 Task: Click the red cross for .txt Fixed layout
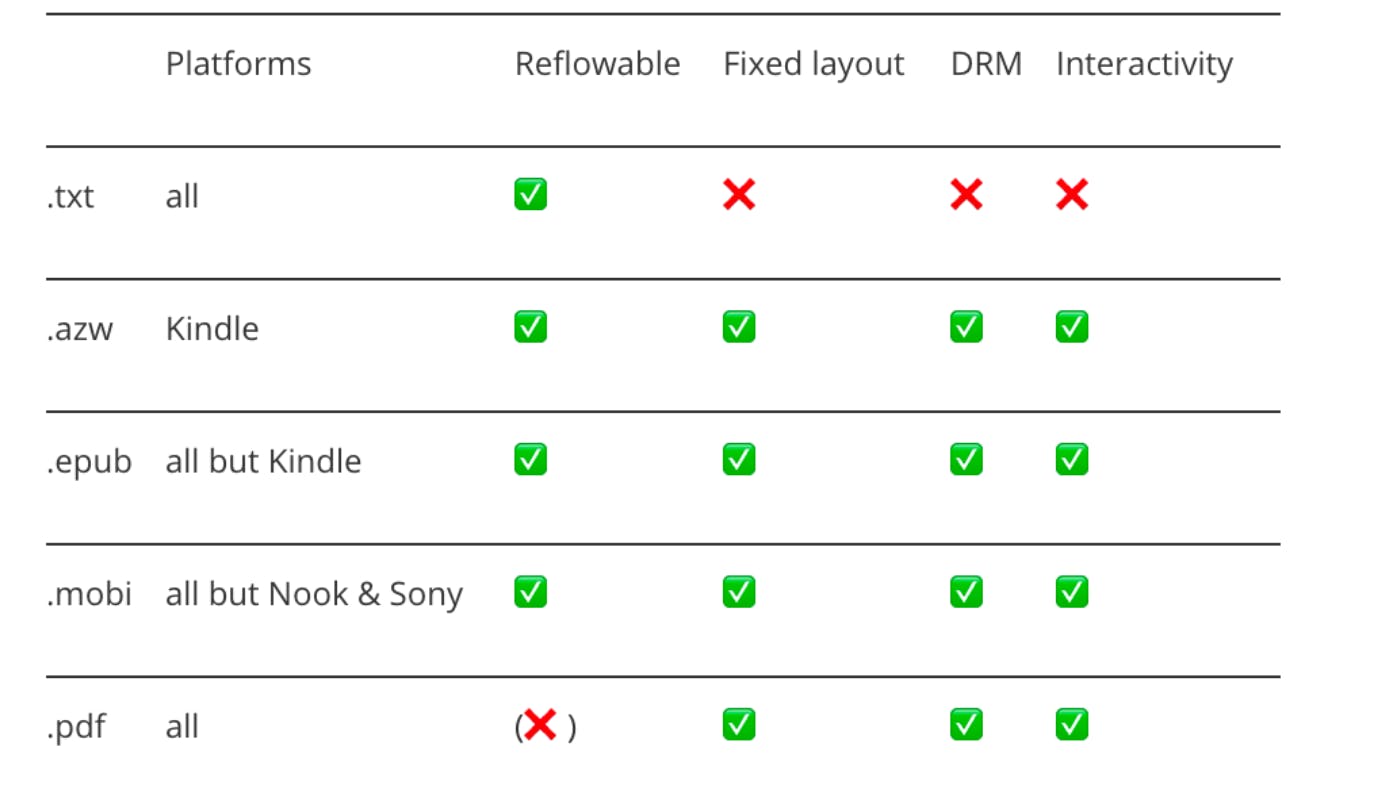pos(739,194)
